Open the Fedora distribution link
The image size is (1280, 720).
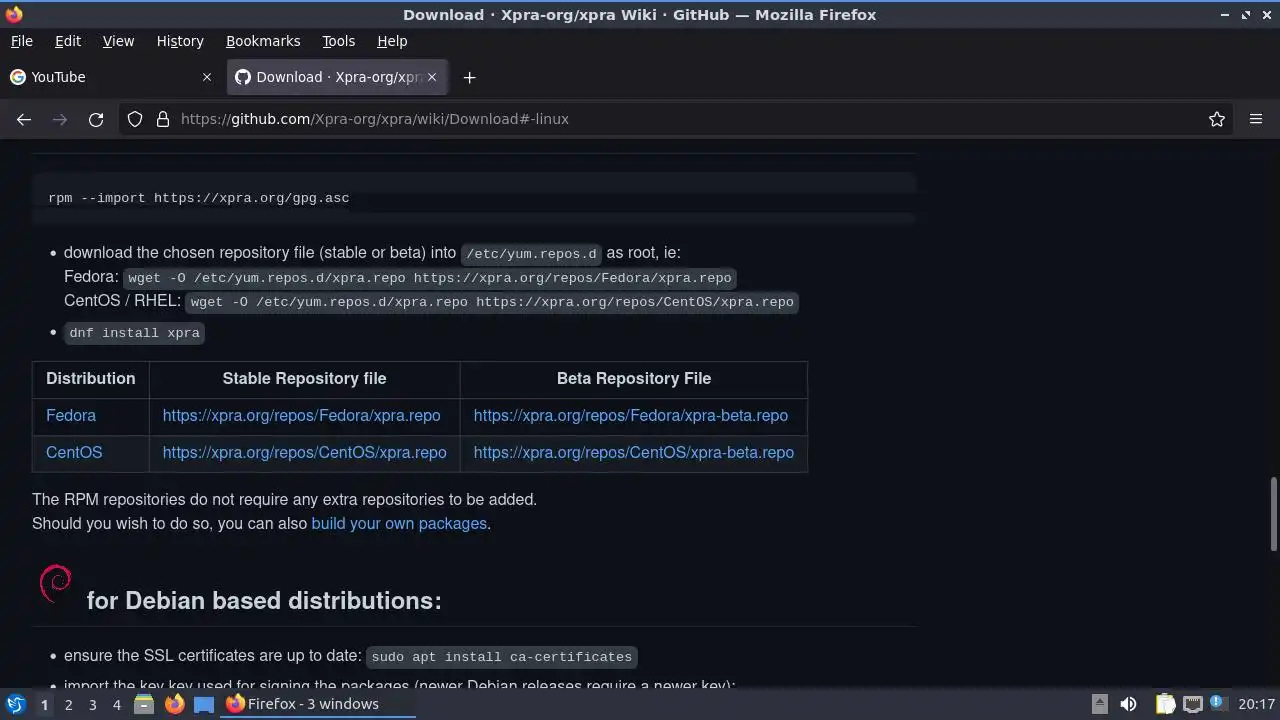(x=71, y=416)
